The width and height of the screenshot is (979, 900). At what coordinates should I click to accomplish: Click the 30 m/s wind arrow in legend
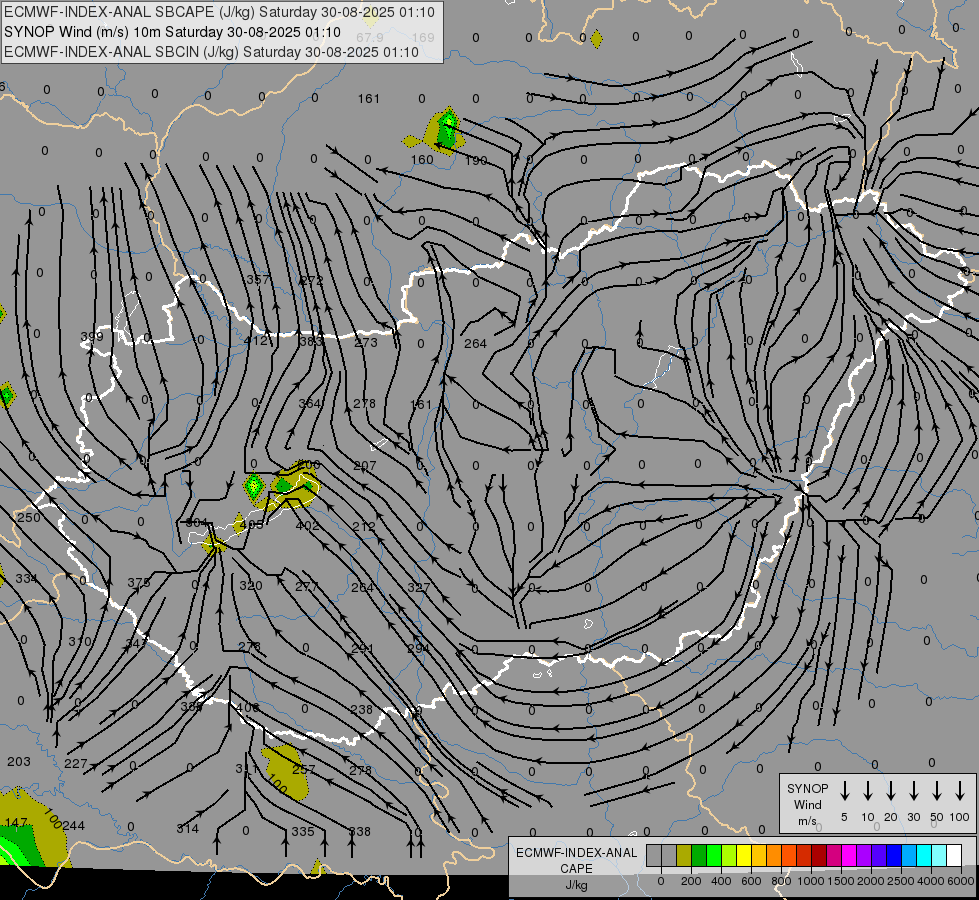(x=913, y=791)
